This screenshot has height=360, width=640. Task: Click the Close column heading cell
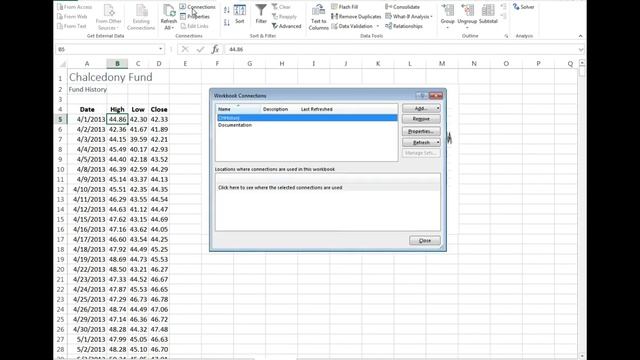pos(159,109)
